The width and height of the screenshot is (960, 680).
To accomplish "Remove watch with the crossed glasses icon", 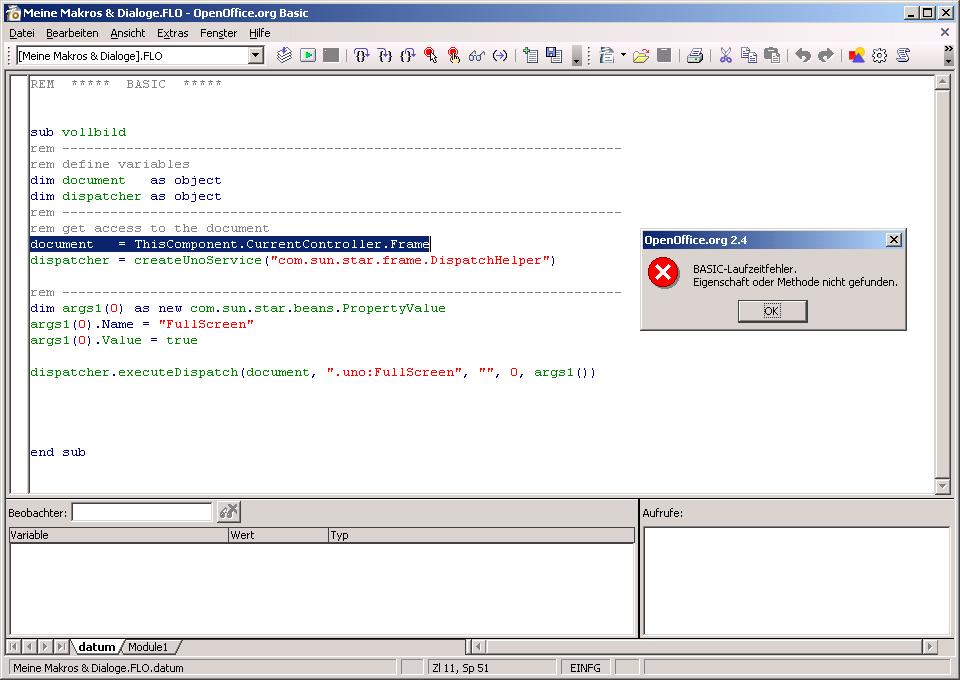I will tap(229, 512).
